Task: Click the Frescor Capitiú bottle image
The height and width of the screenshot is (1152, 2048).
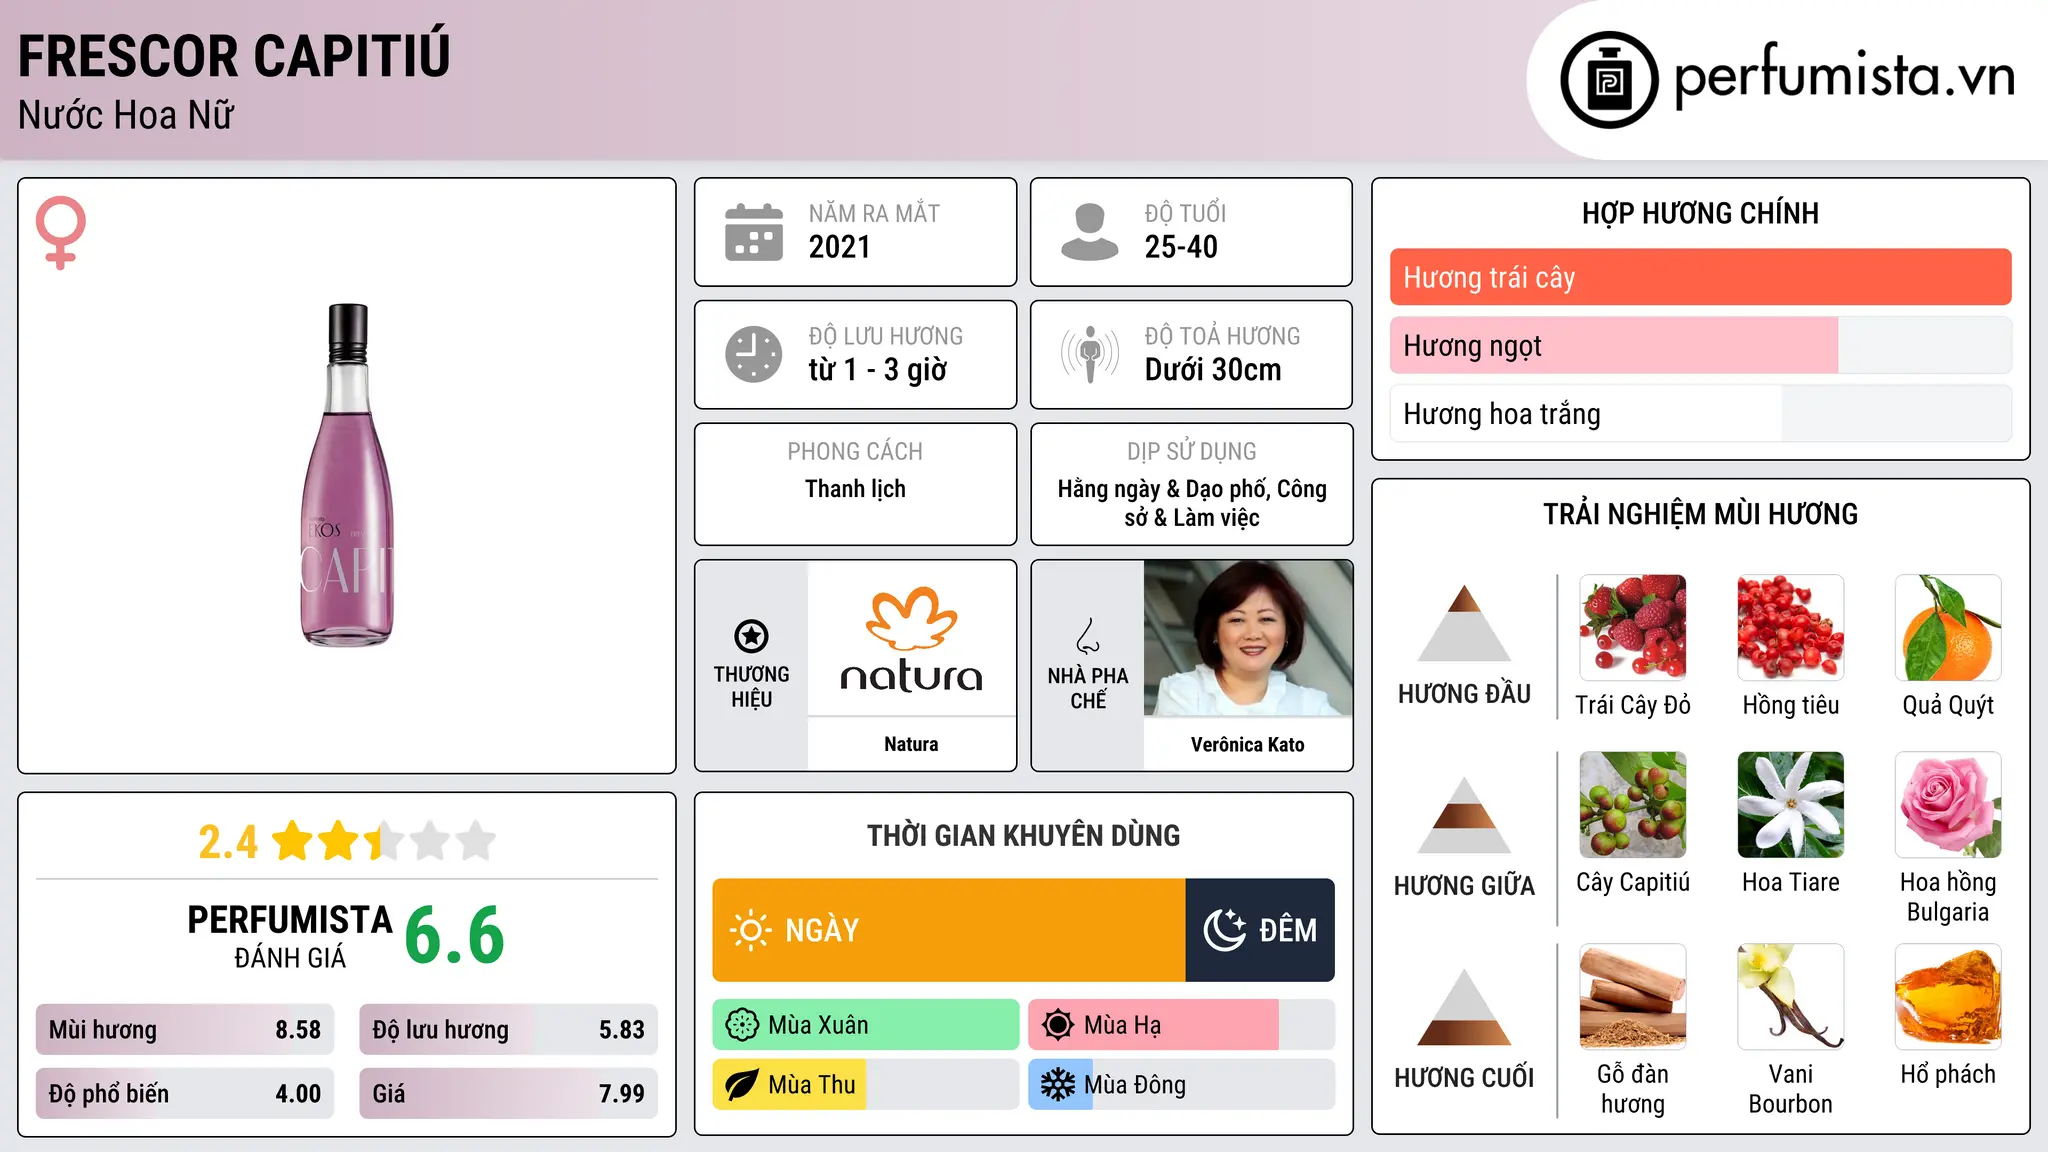Action: coord(347,475)
